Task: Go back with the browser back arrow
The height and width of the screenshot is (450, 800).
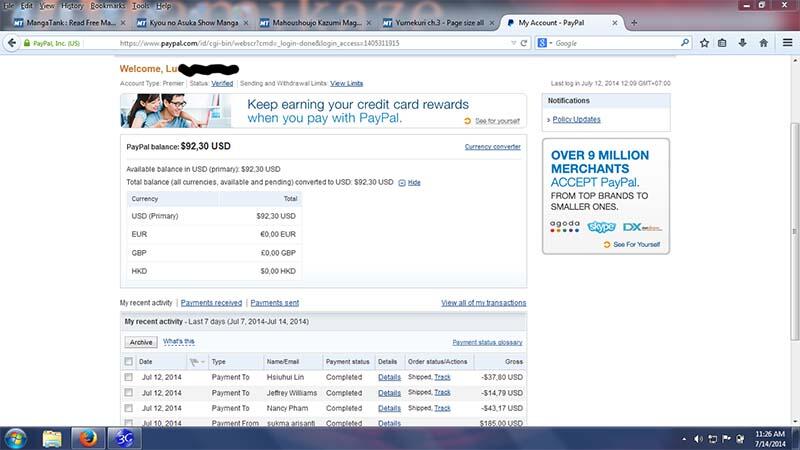Action: [x=12, y=43]
